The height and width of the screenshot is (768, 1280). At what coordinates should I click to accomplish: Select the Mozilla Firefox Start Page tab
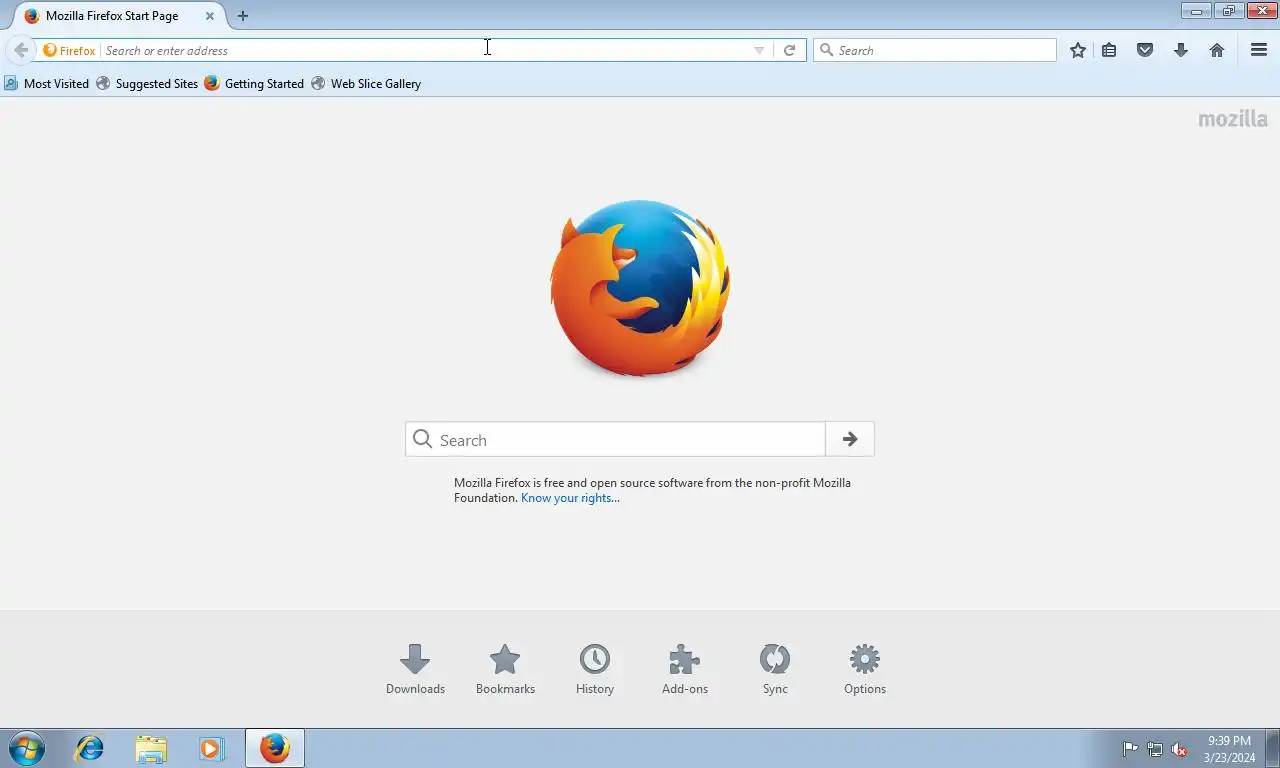(118, 16)
